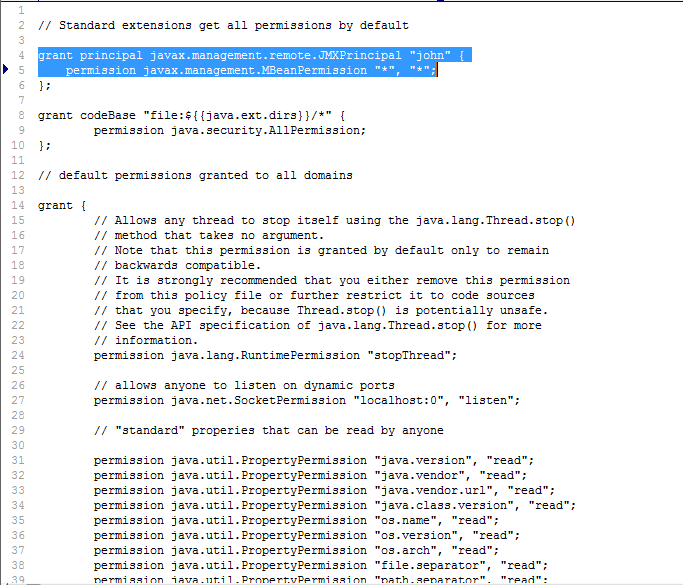Click the comment about java.lang.Thread.stop() on line 15
This screenshot has height=585, width=683.
point(335,220)
